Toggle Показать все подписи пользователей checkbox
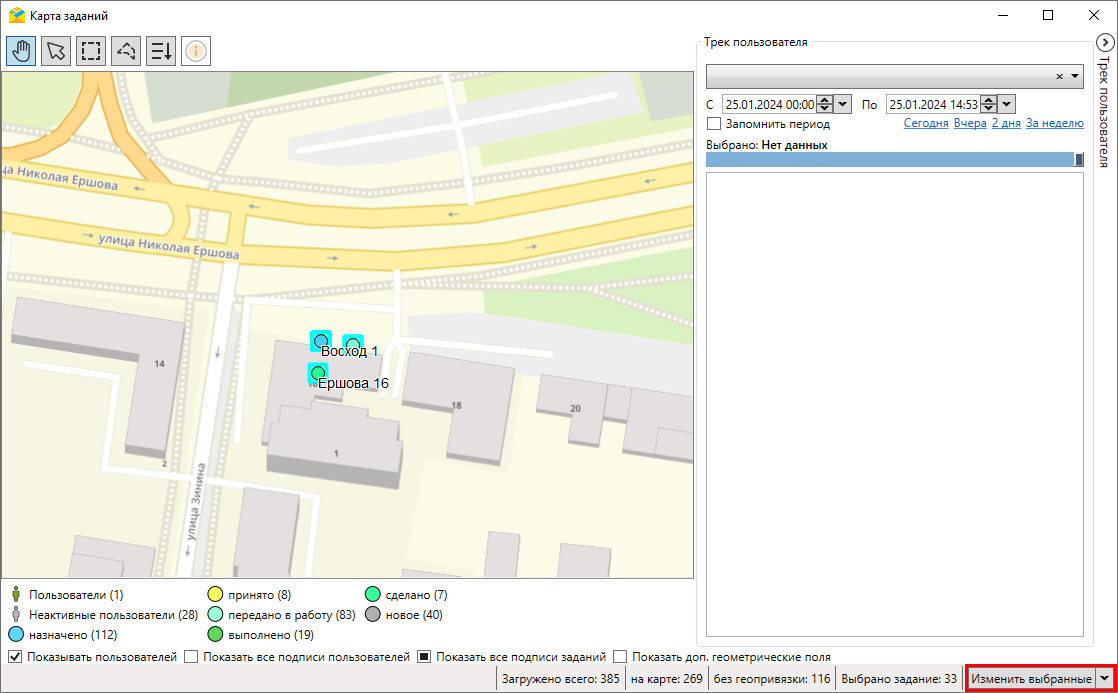The width and height of the screenshot is (1118, 693). (x=190, y=657)
